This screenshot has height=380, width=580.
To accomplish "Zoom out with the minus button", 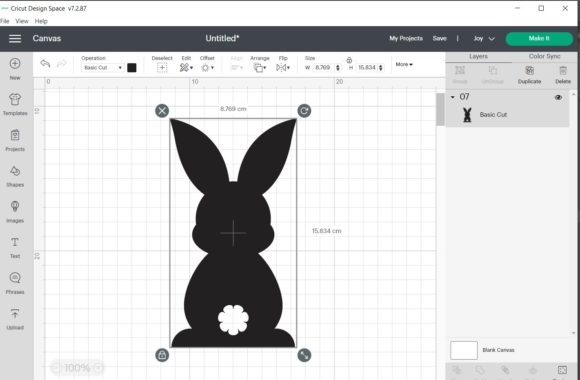I will pyautogui.click(x=55, y=367).
